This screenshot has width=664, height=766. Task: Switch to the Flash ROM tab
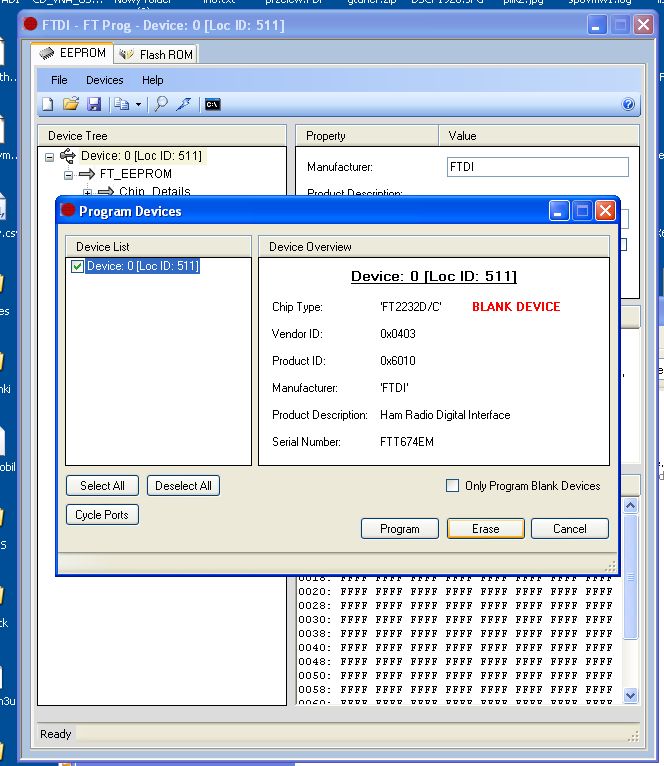pos(156,55)
